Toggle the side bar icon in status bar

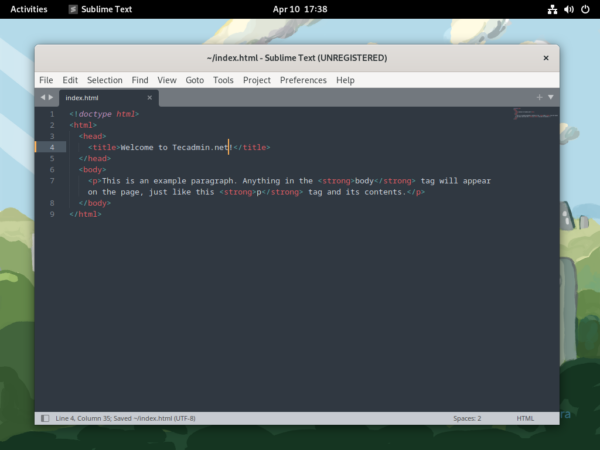pyautogui.click(x=44, y=418)
